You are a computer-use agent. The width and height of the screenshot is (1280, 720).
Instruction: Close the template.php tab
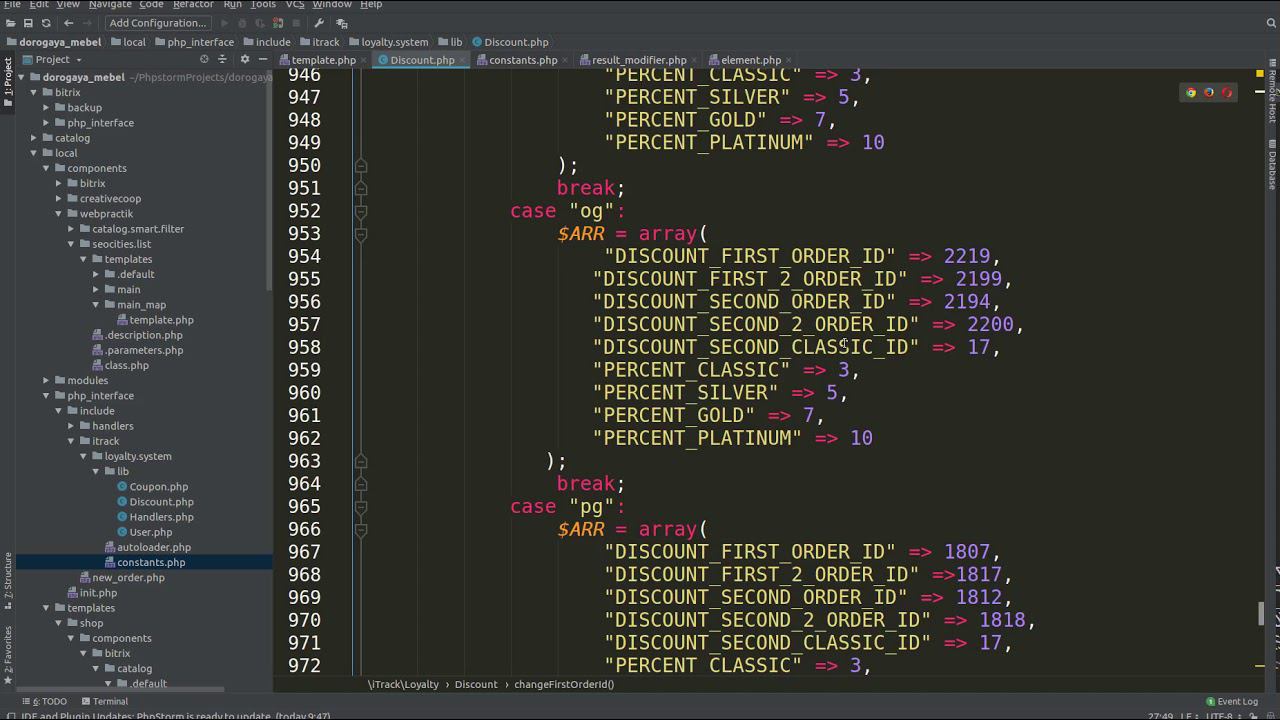coord(365,60)
